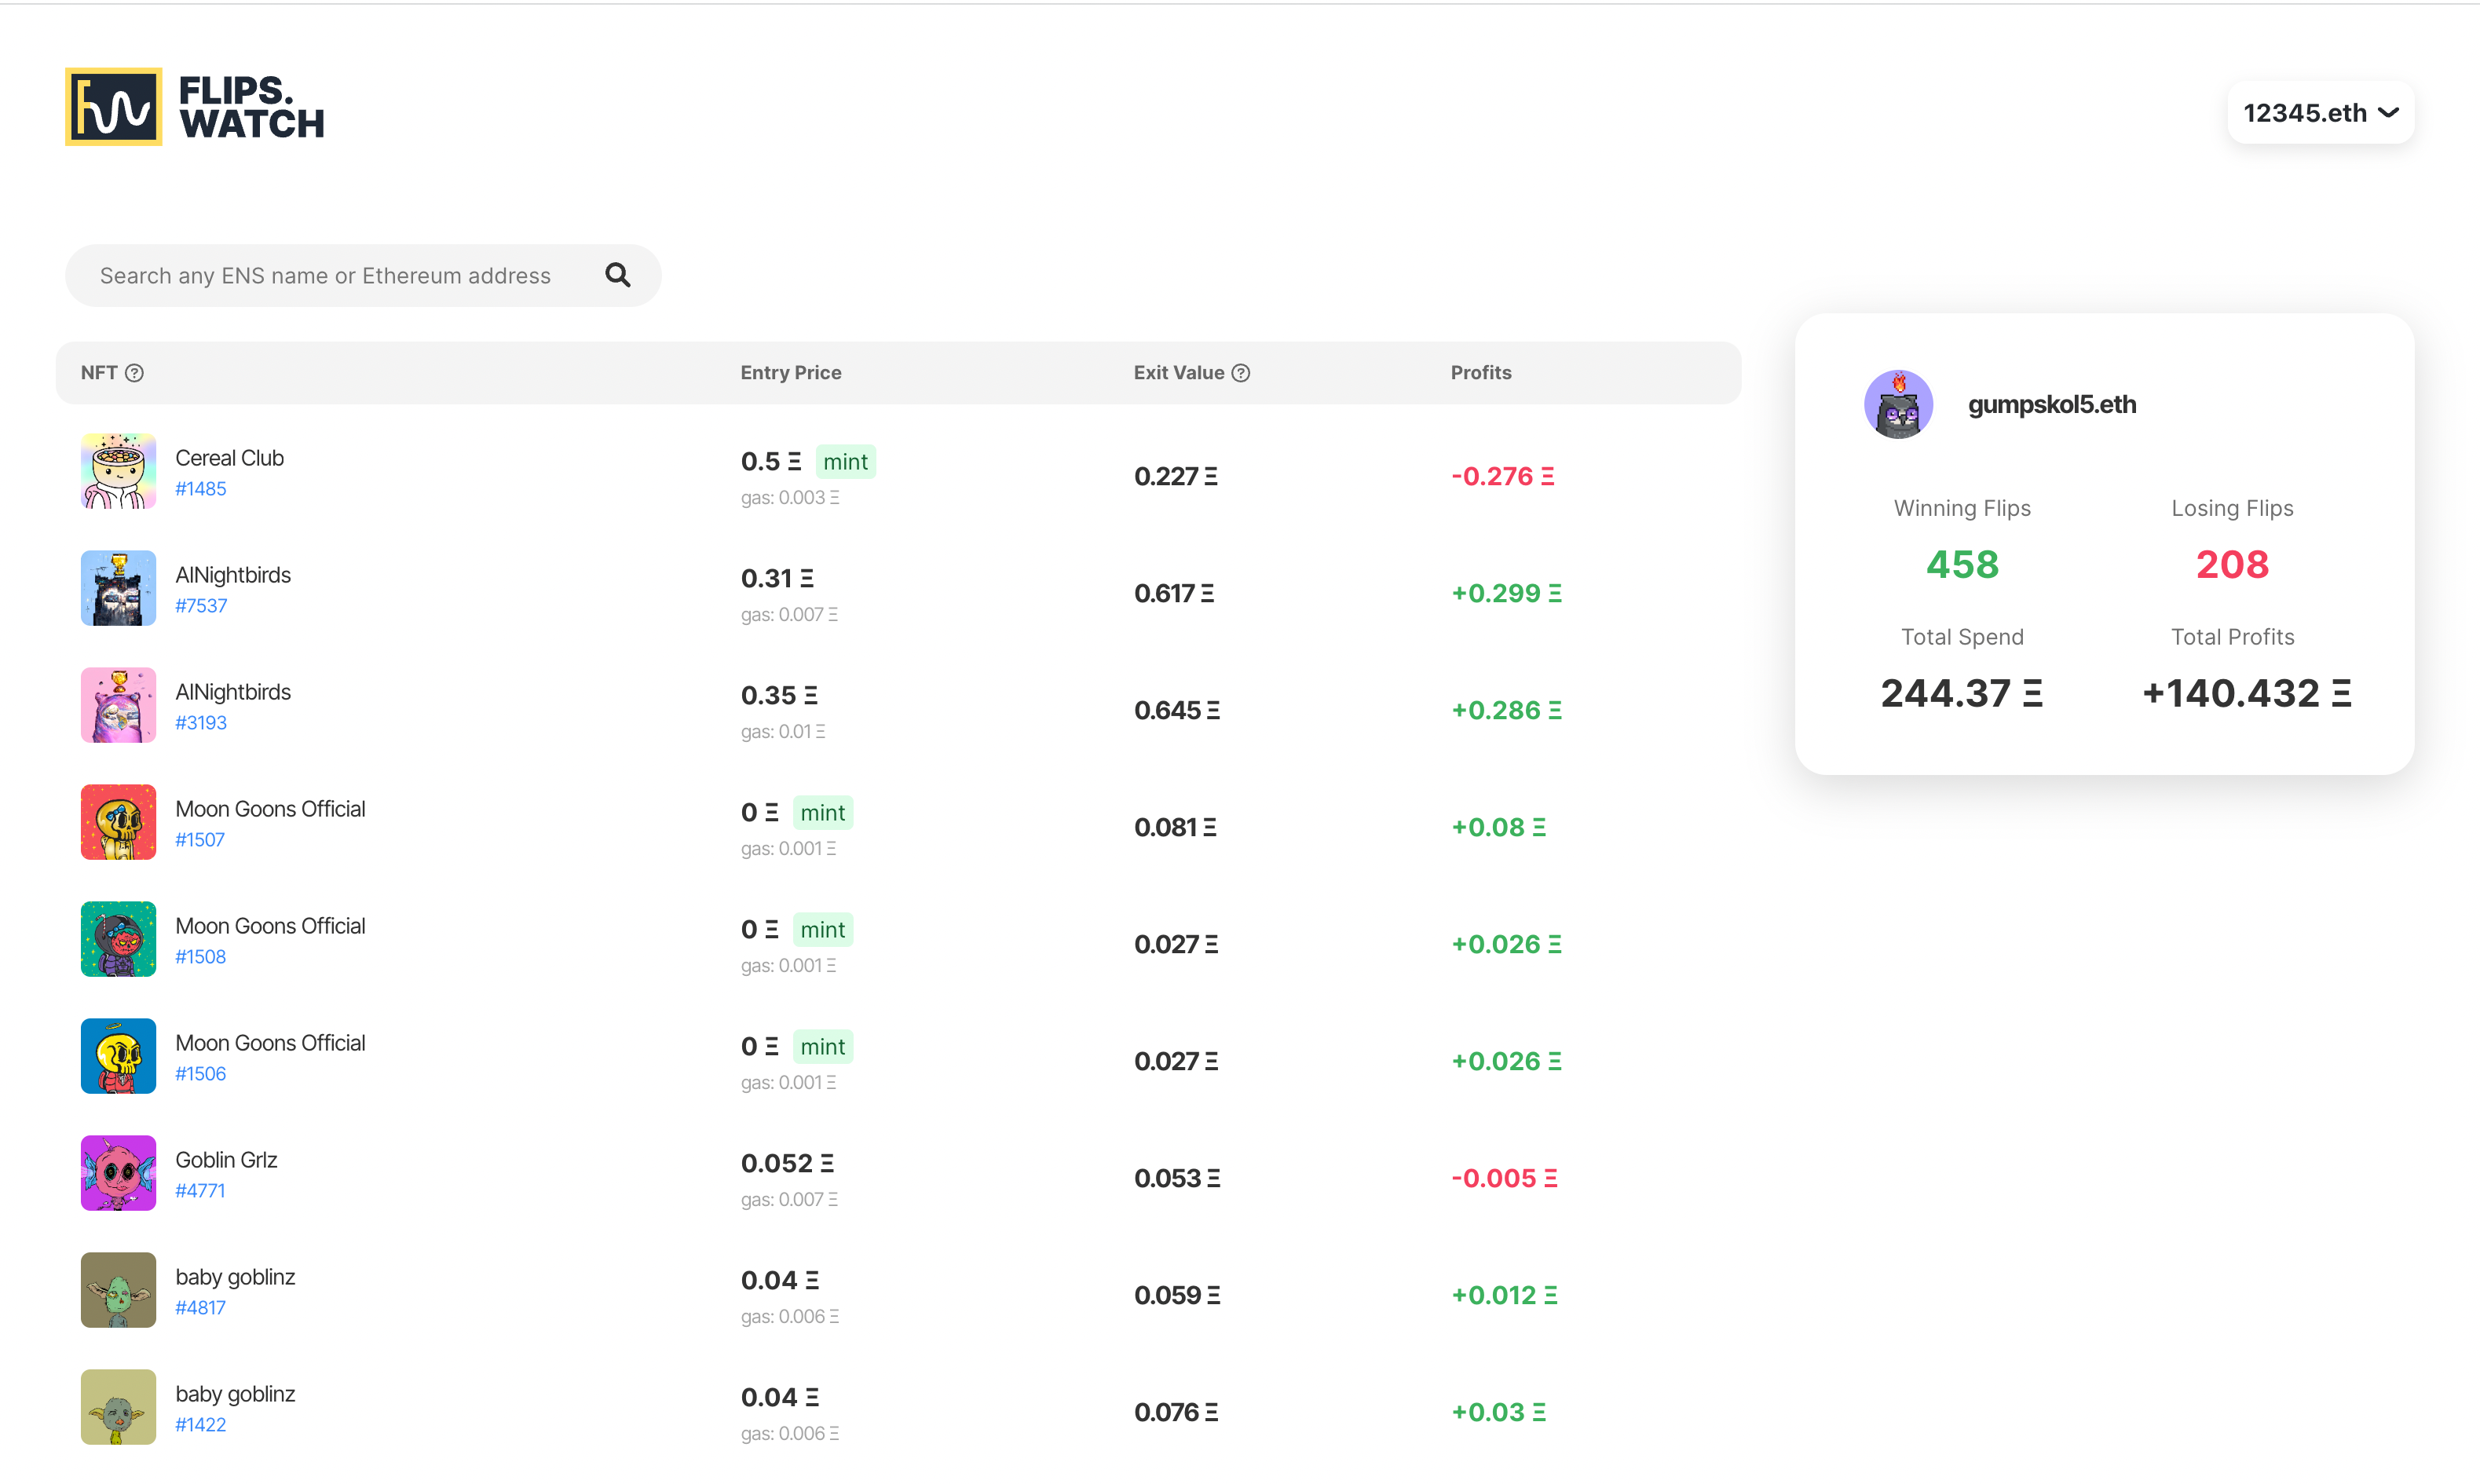Viewport: 2480px width, 1484px height.
Task: Click the Goblin Grlz collection name
Action: (227, 1160)
